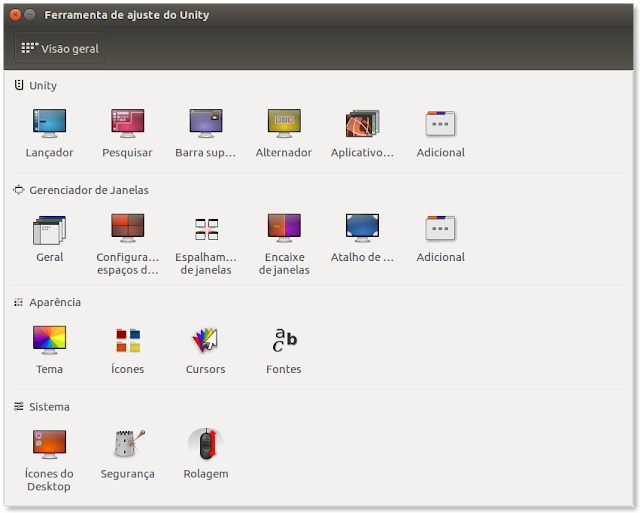
Task: Open Adicional under the Unity section
Action: (440, 124)
